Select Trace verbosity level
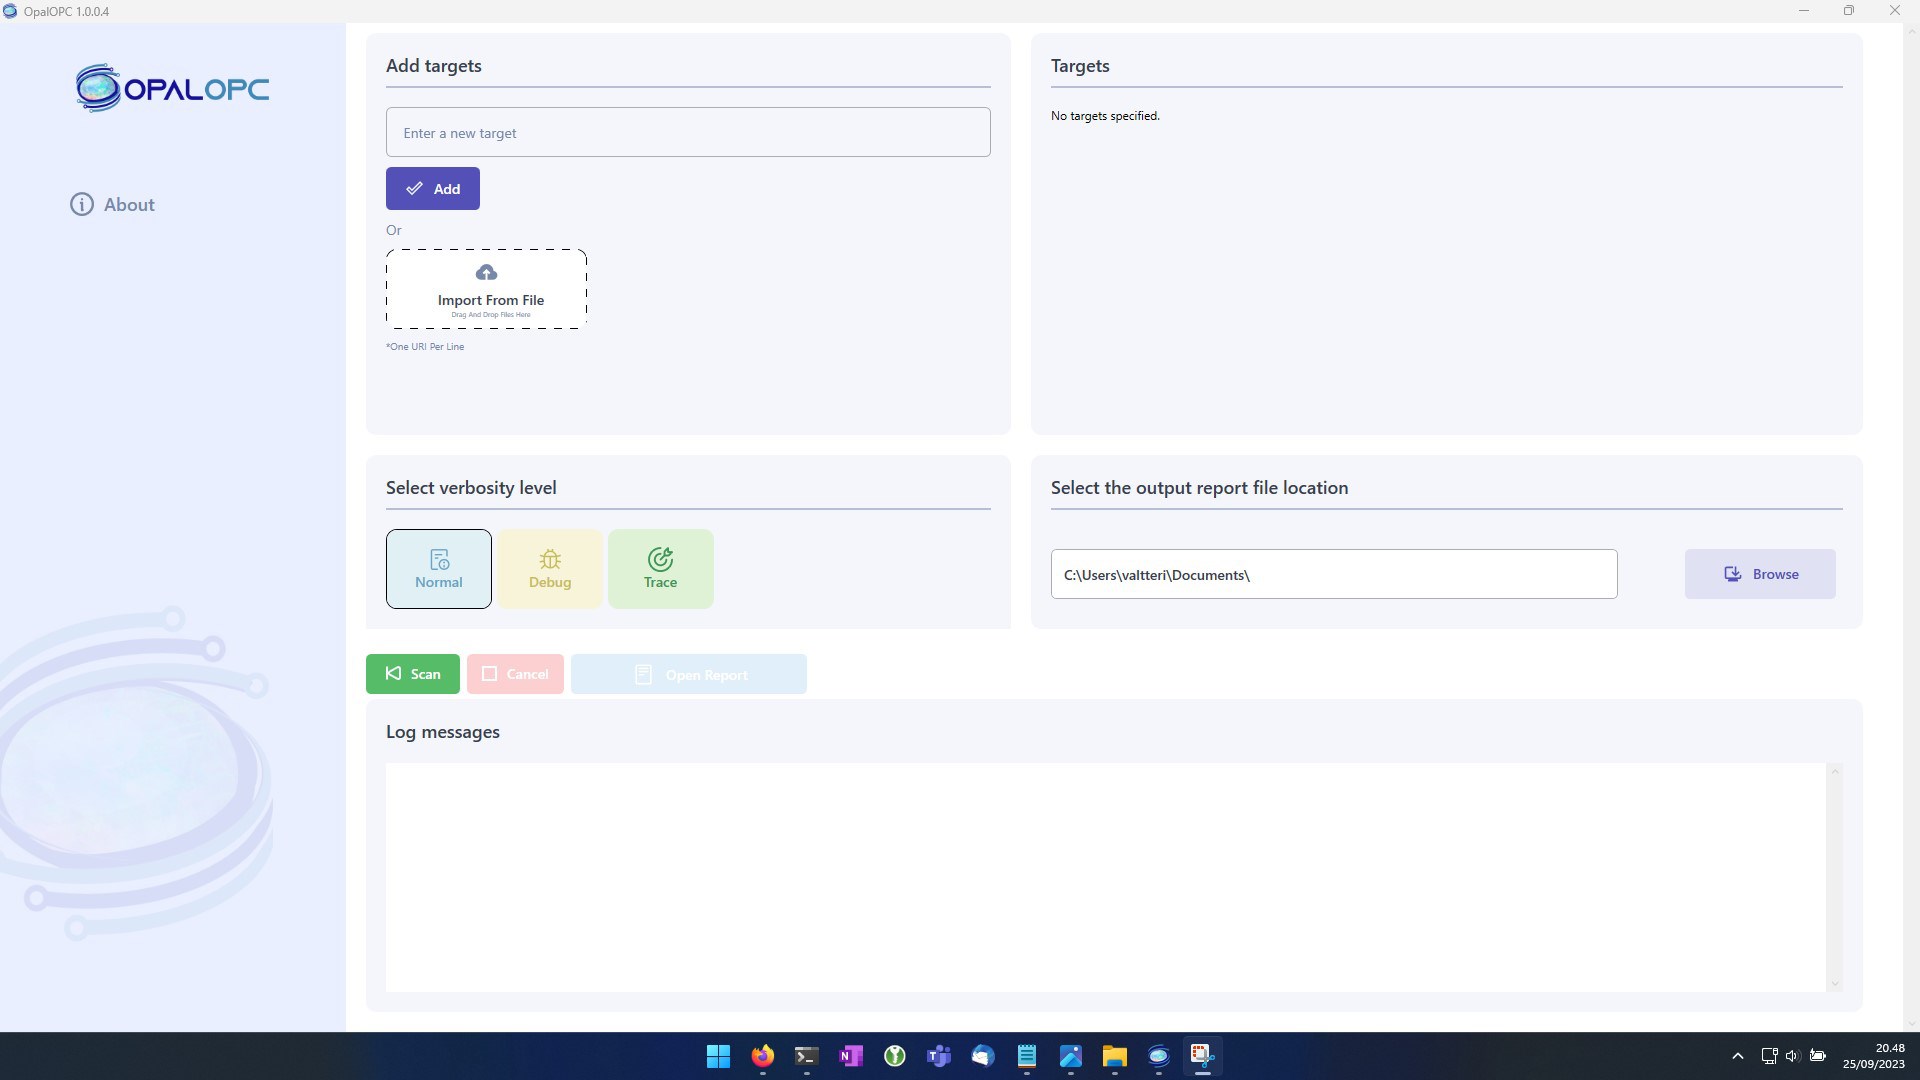The height and width of the screenshot is (1080, 1920). (x=660, y=569)
